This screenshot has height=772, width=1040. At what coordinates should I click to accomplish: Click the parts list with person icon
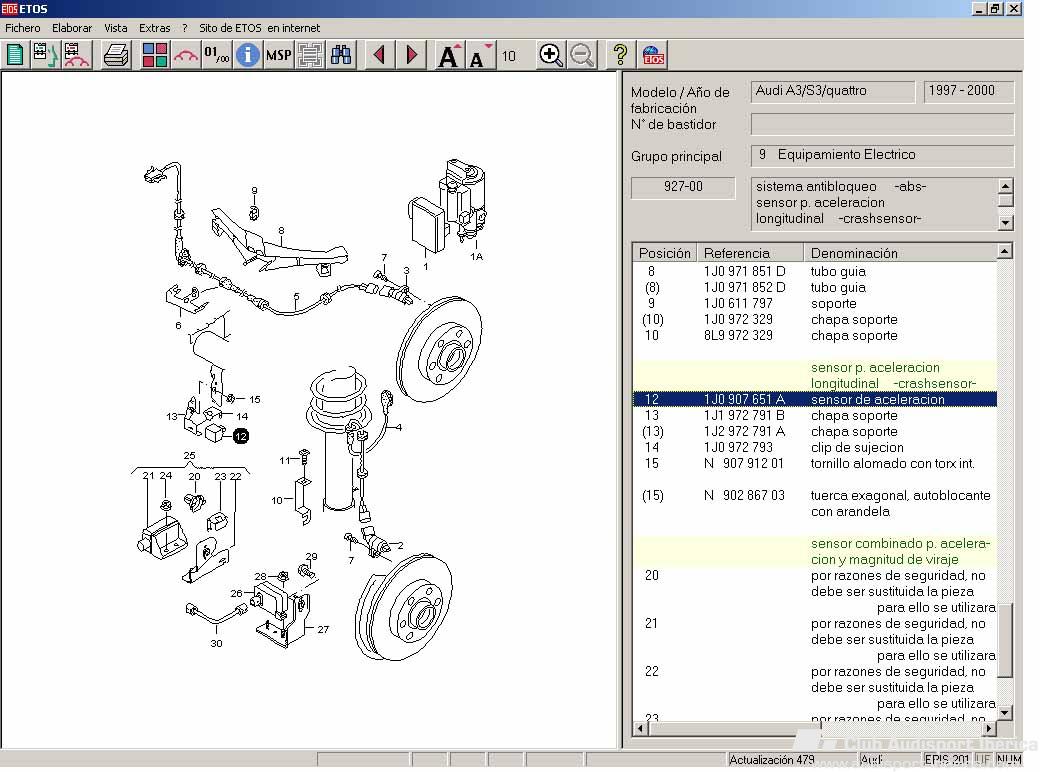pos(45,55)
